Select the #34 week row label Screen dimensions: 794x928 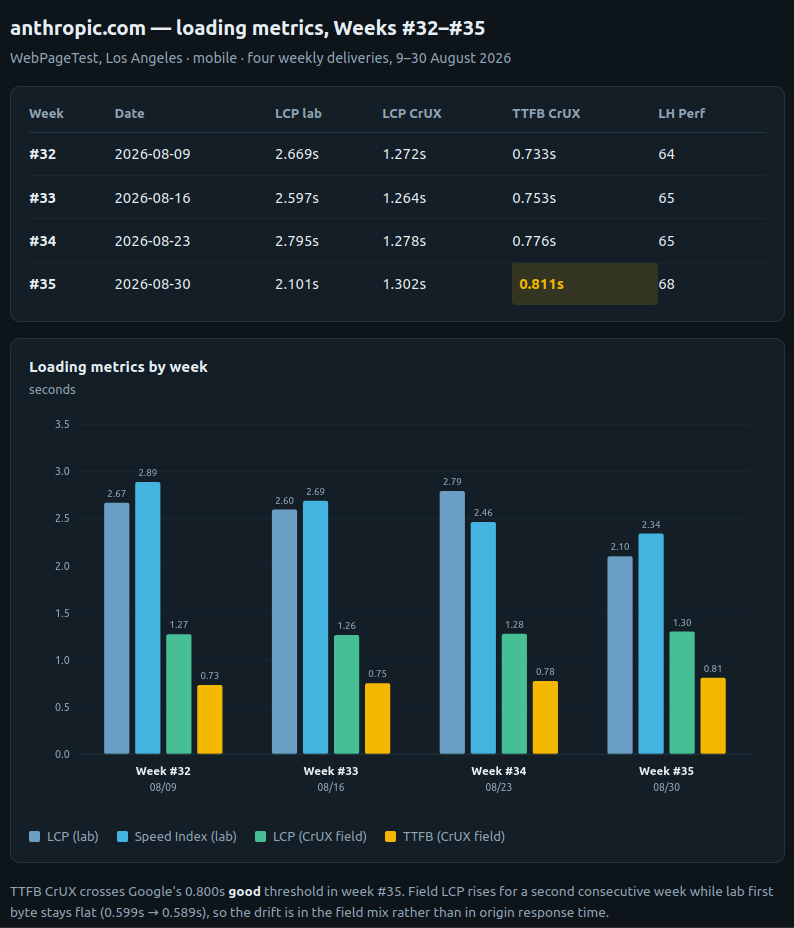point(43,241)
